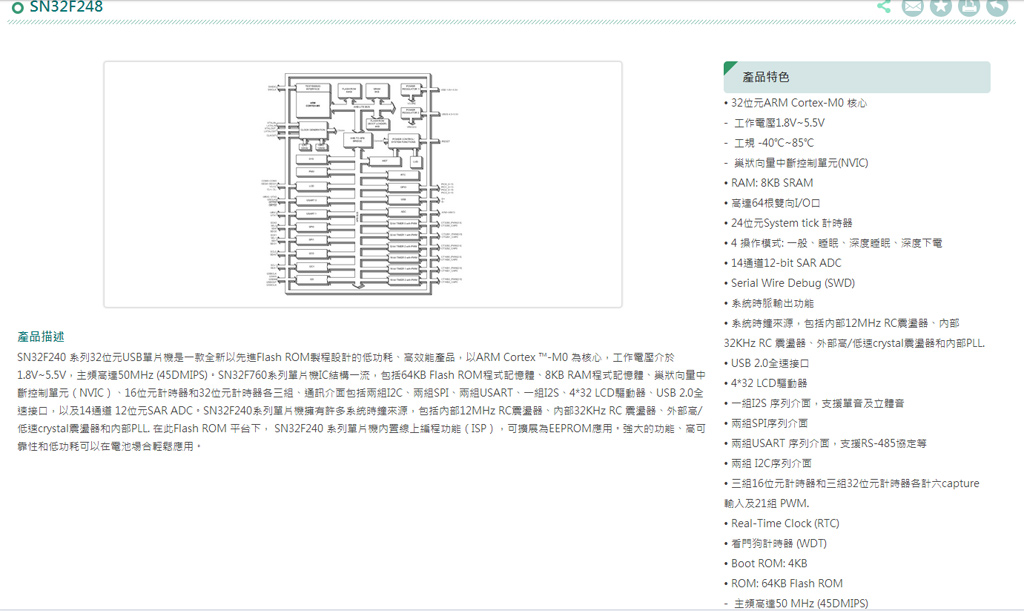Open the SN32F248 block diagram image

[x=363, y=185]
